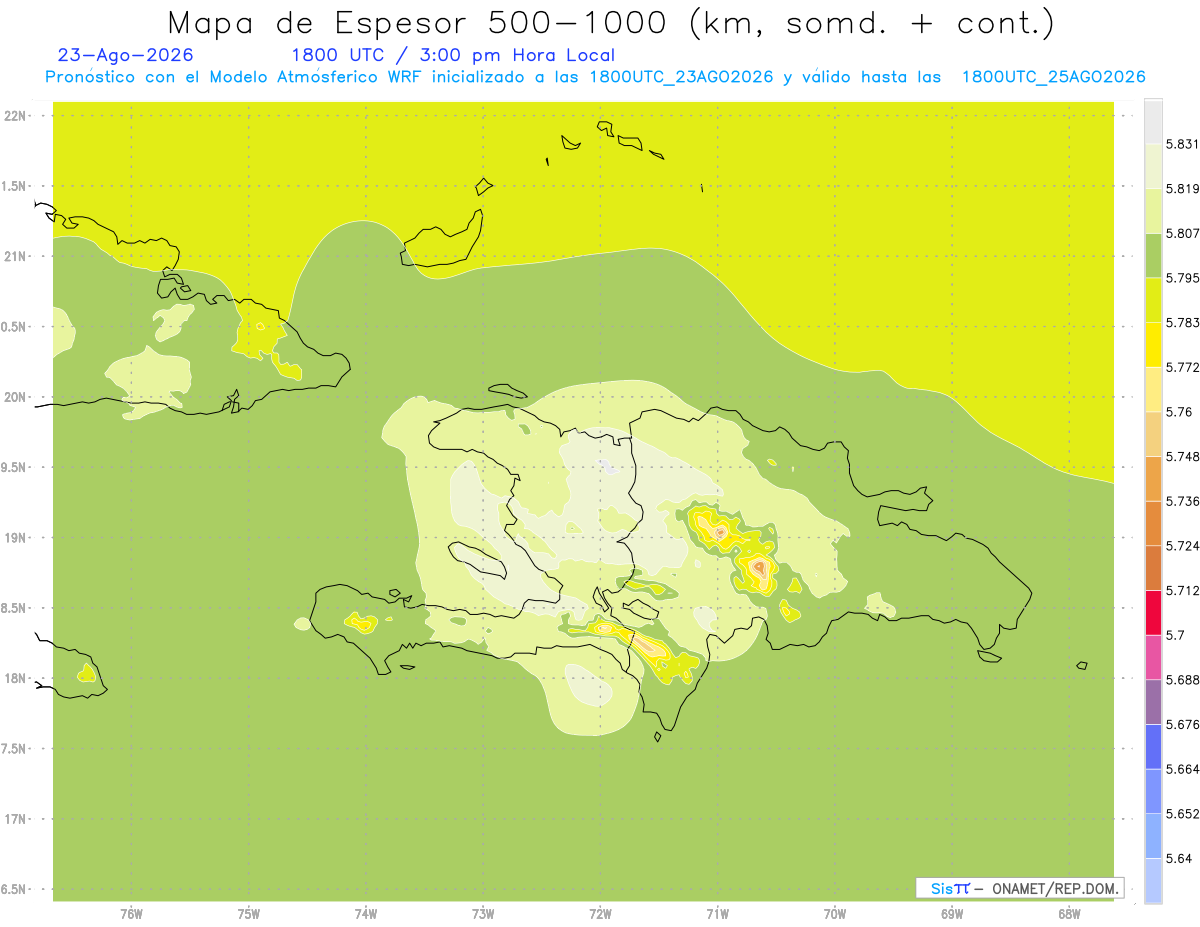Click the red swatch in the color legend
The width and height of the screenshot is (1200, 927).
pyautogui.click(x=1153, y=612)
